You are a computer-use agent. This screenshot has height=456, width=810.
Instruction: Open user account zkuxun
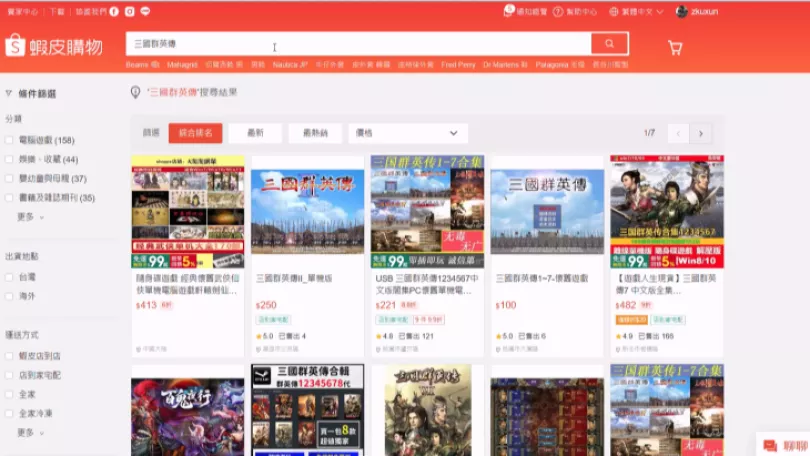[x=697, y=11]
